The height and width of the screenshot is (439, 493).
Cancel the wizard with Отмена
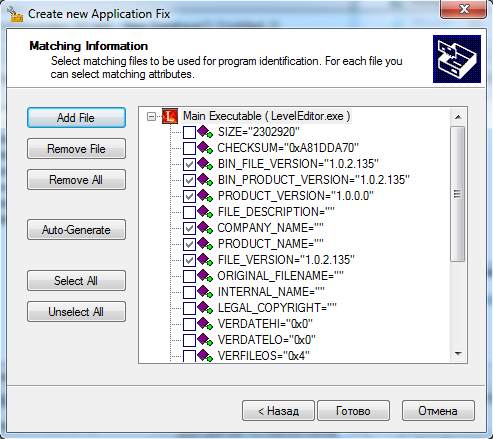[x=438, y=411]
